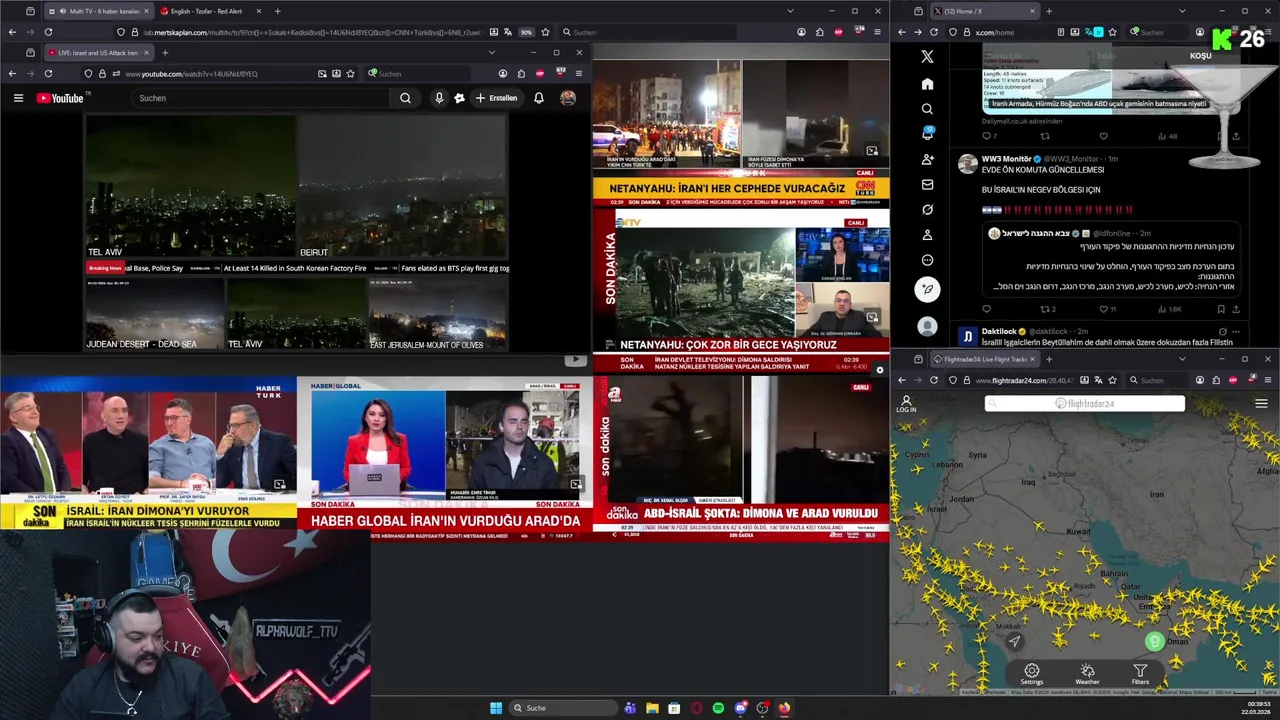Open YouTube Erstellen create button
The height and width of the screenshot is (720, 1280).
[x=497, y=98]
